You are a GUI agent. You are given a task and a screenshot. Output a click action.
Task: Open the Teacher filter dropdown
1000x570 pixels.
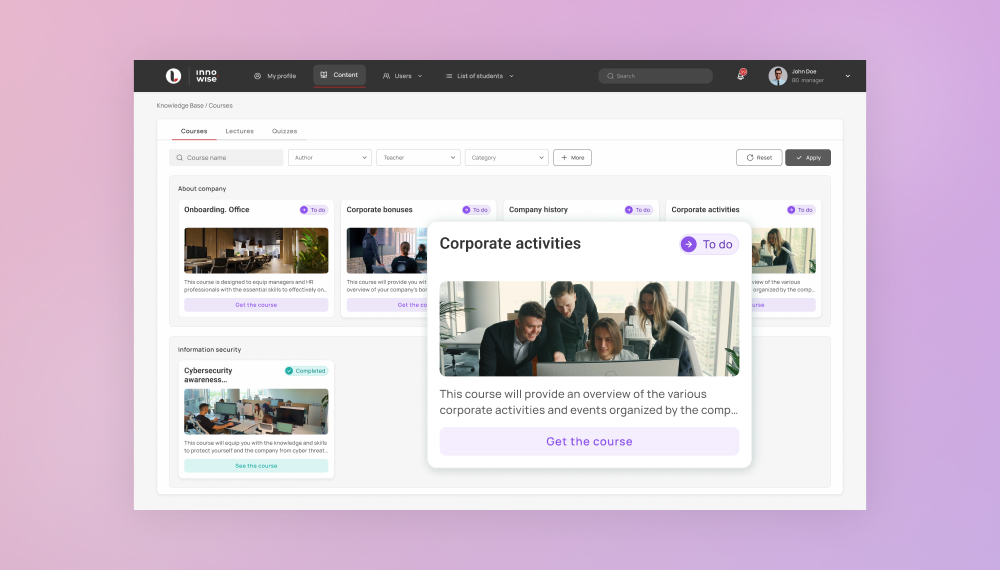[x=418, y=157]
